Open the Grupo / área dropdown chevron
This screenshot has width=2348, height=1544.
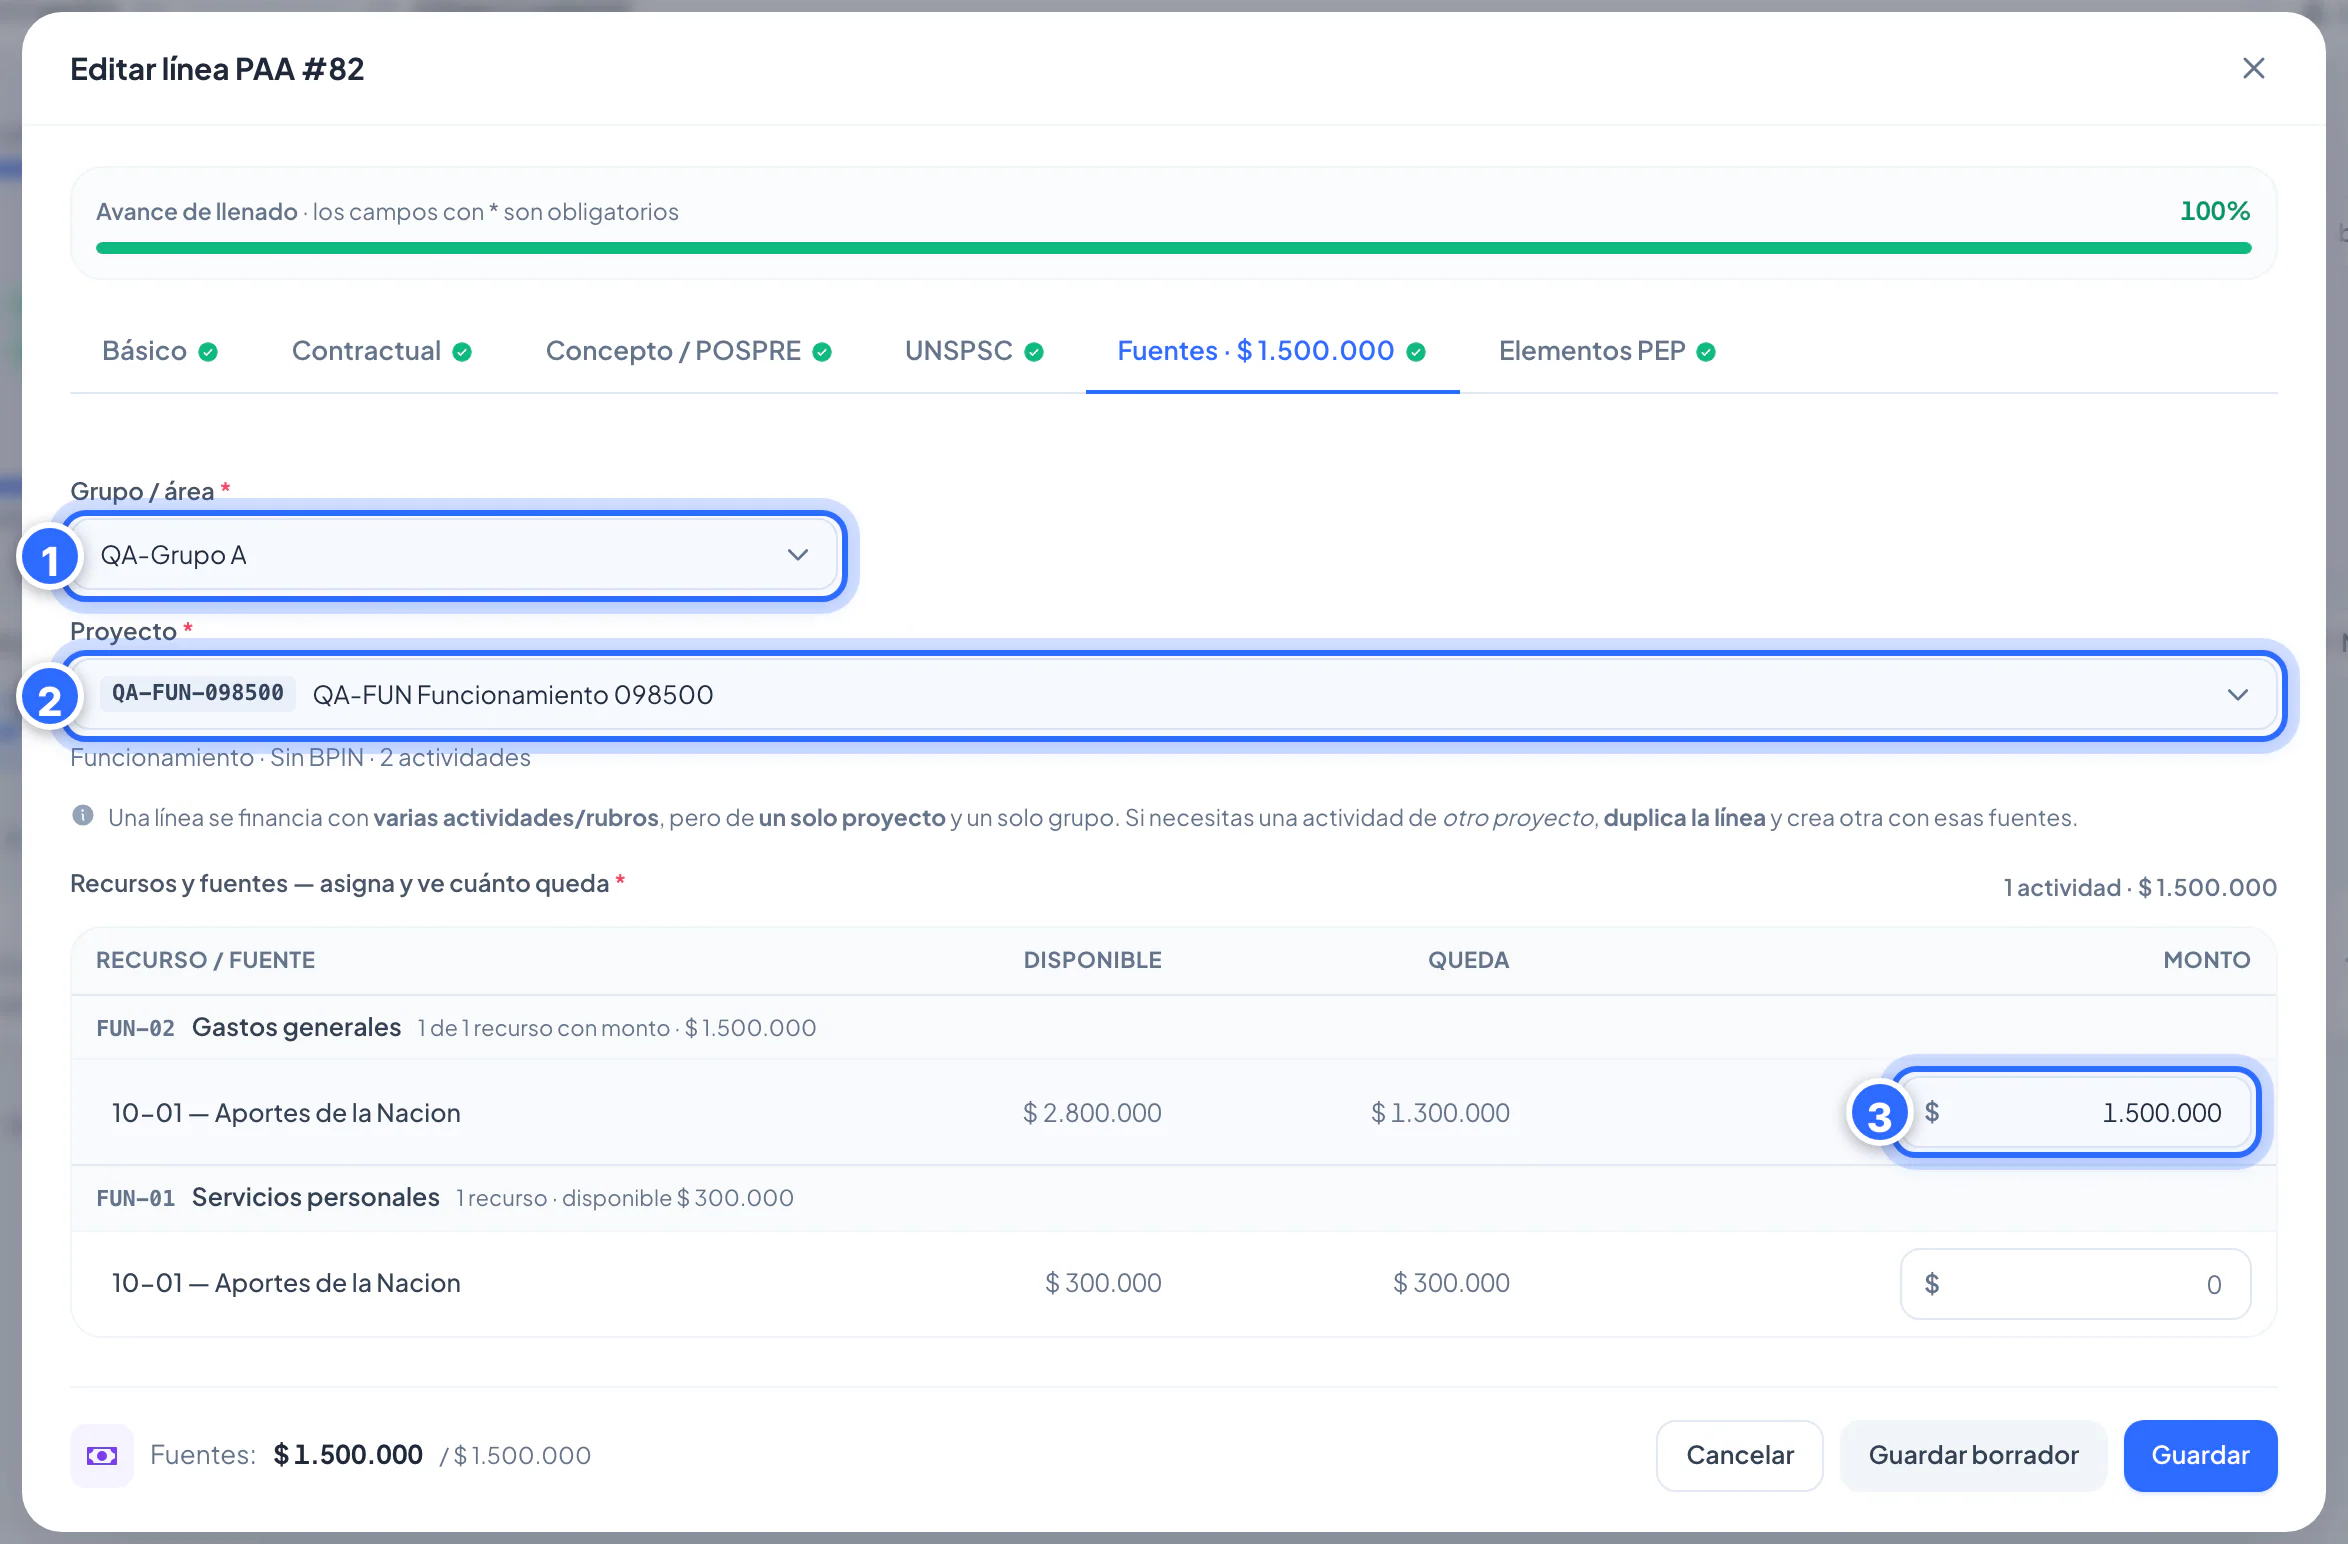point(797,555)
